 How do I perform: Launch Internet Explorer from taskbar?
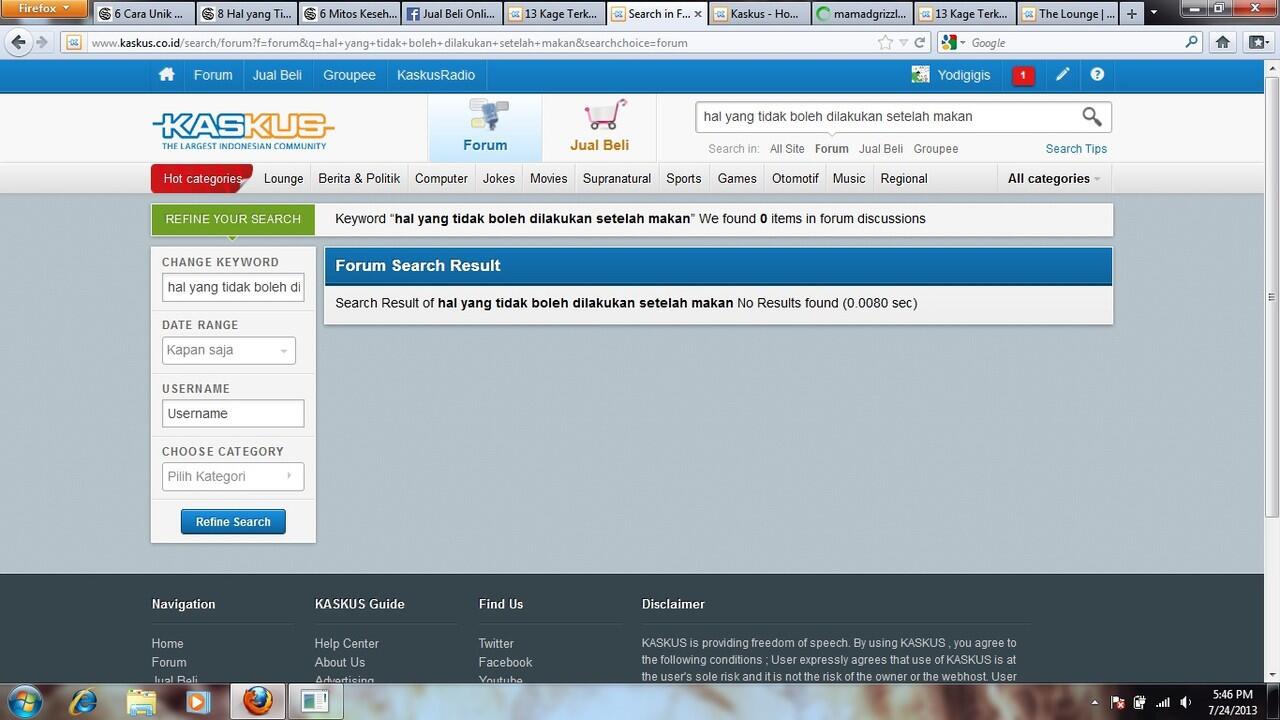pos(84,701)
